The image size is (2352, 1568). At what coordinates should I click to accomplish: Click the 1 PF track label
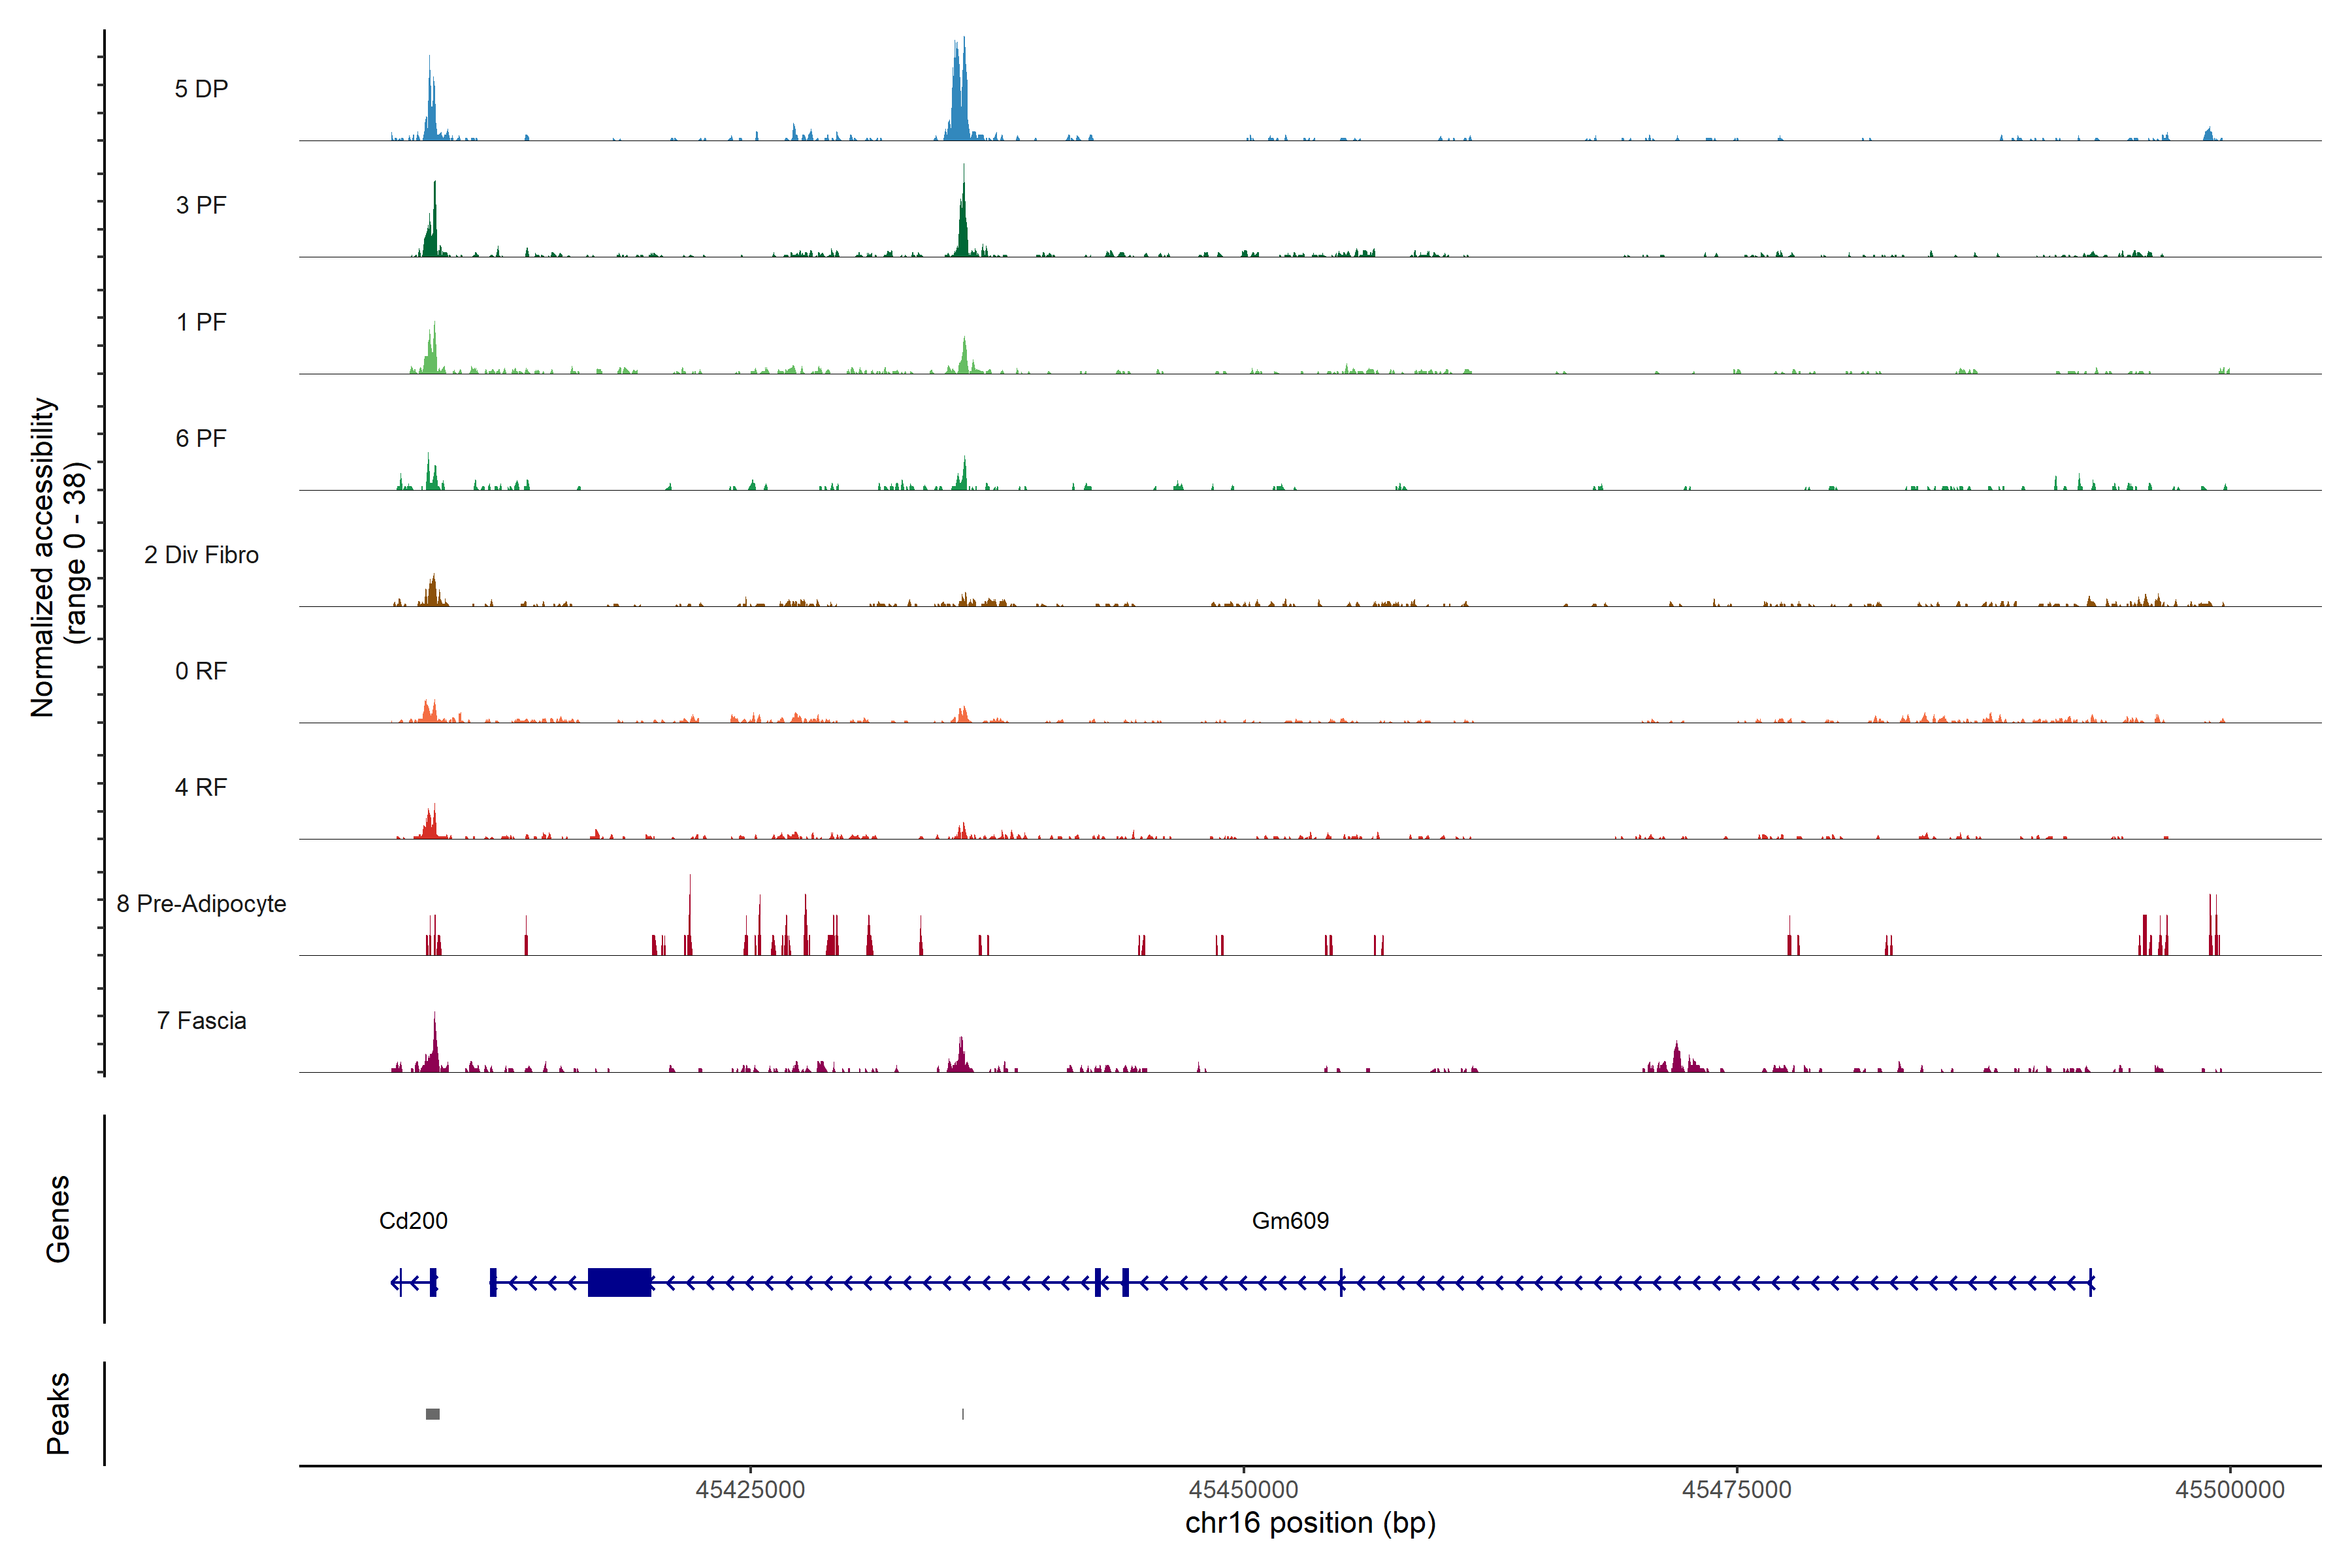tap(201, 322)
